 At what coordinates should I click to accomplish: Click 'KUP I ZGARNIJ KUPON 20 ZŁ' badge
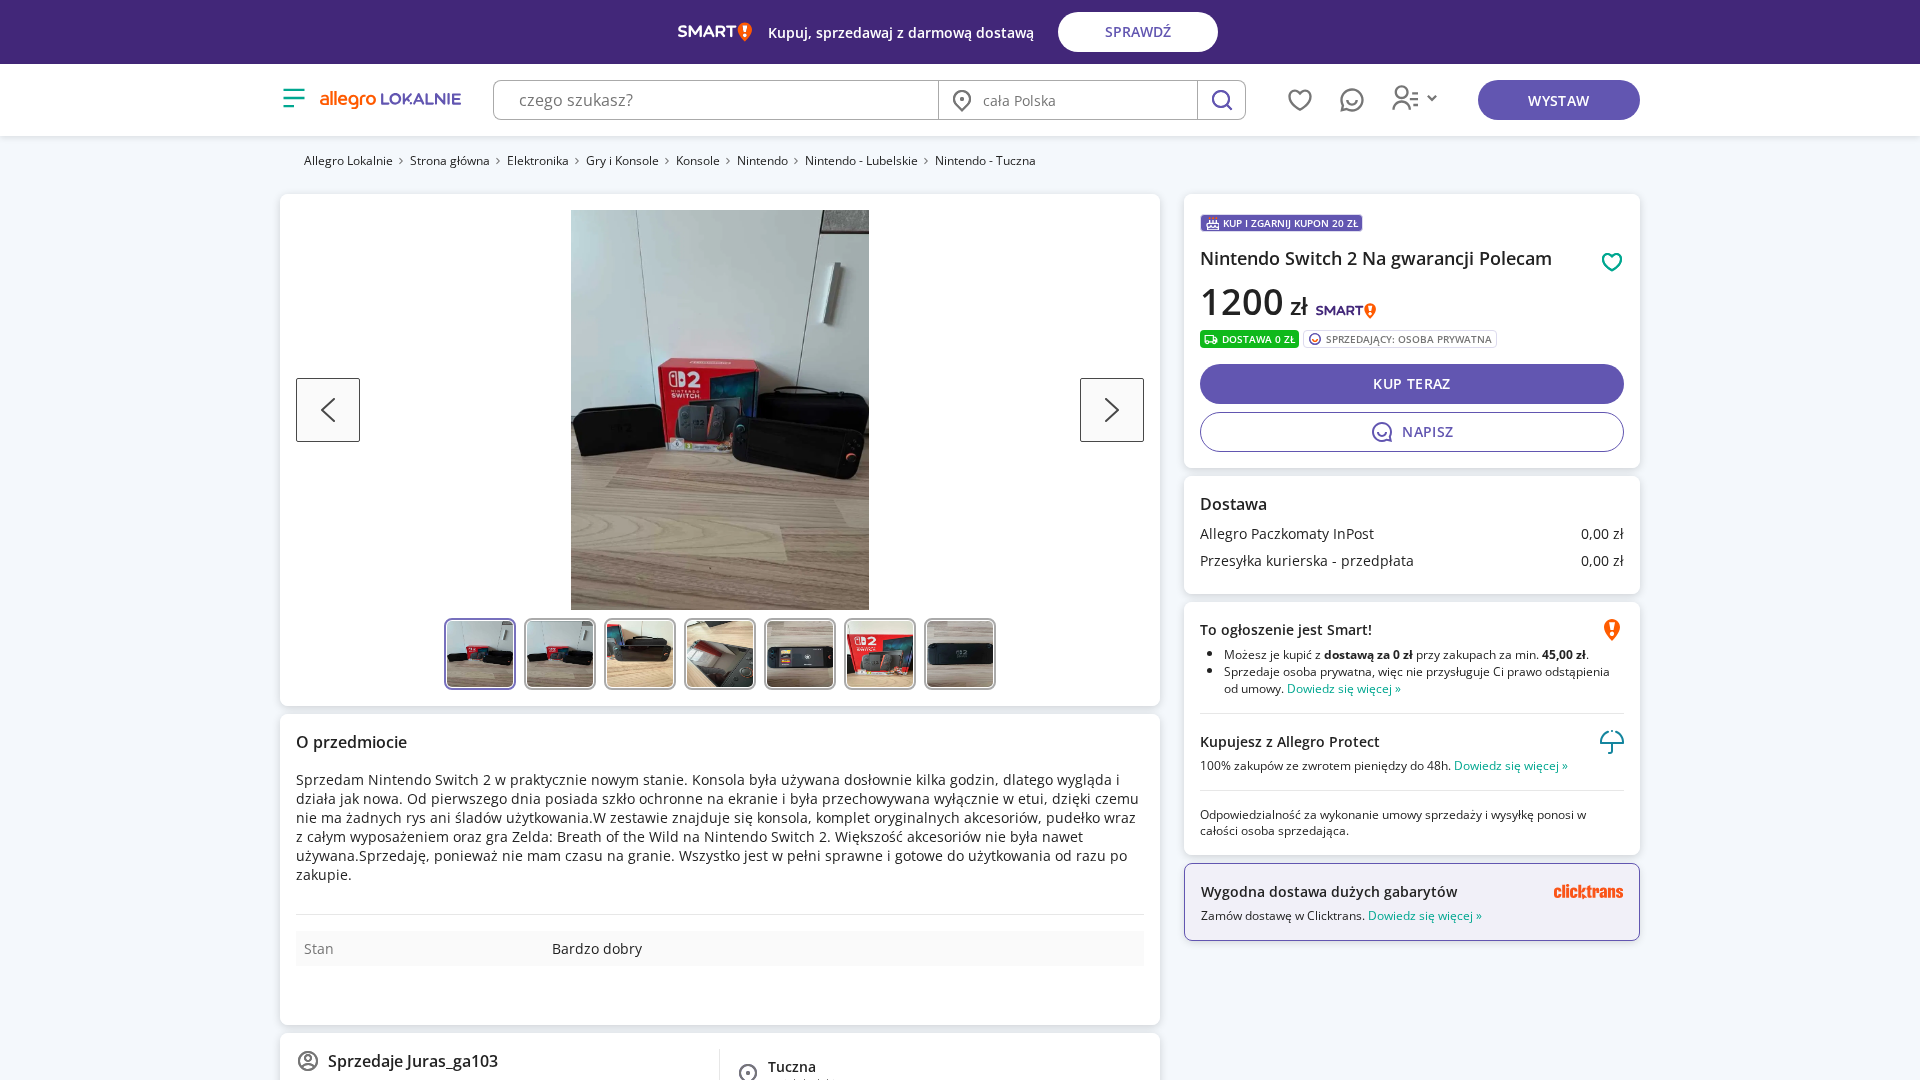[1281, 223]
